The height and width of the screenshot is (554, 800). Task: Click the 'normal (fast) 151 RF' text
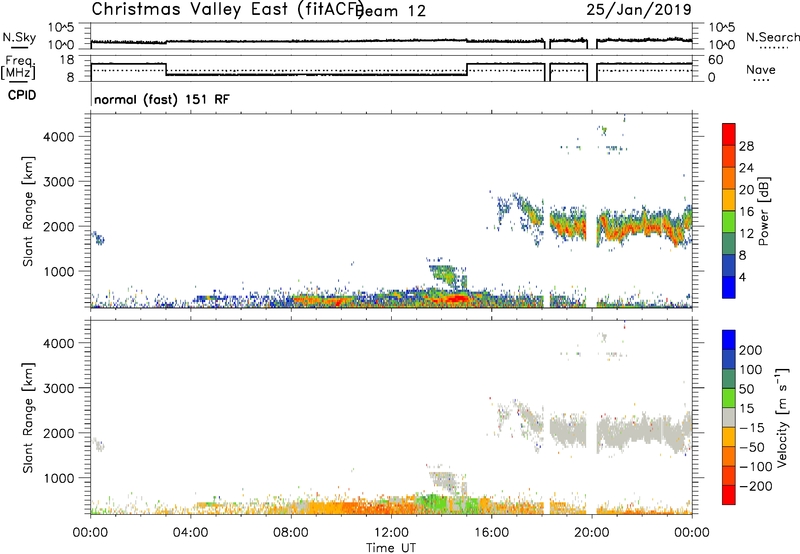(162, 99)
